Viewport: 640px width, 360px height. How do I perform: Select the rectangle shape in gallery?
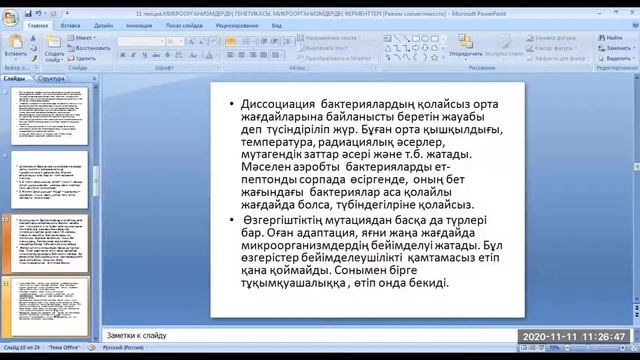(x=416, y=39)
